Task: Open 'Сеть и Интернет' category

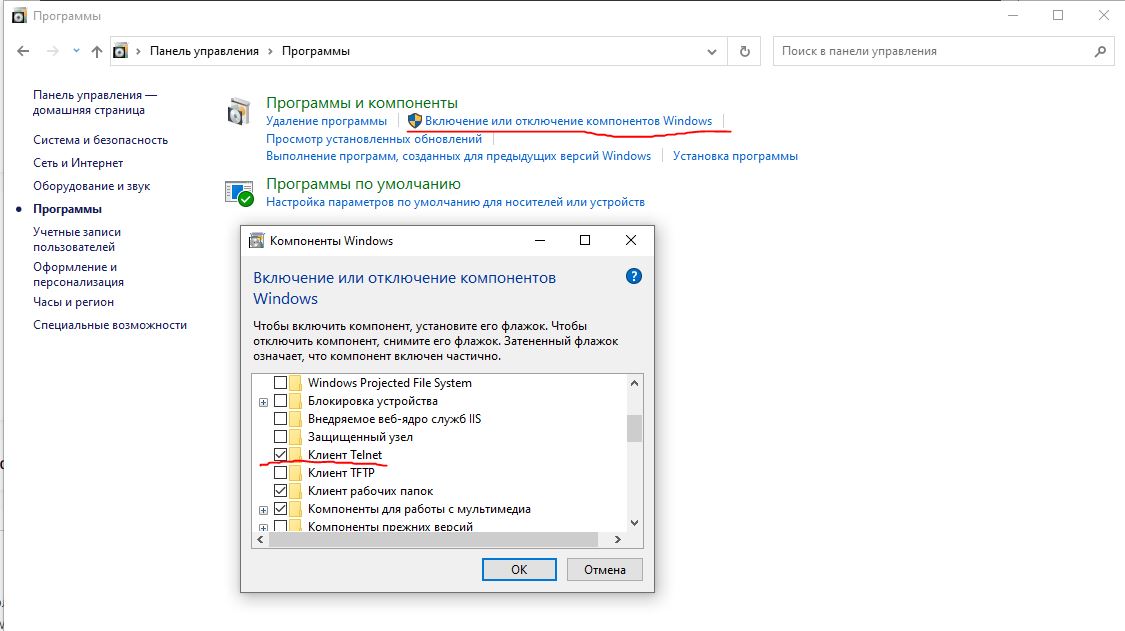Action: click(78, 163)
